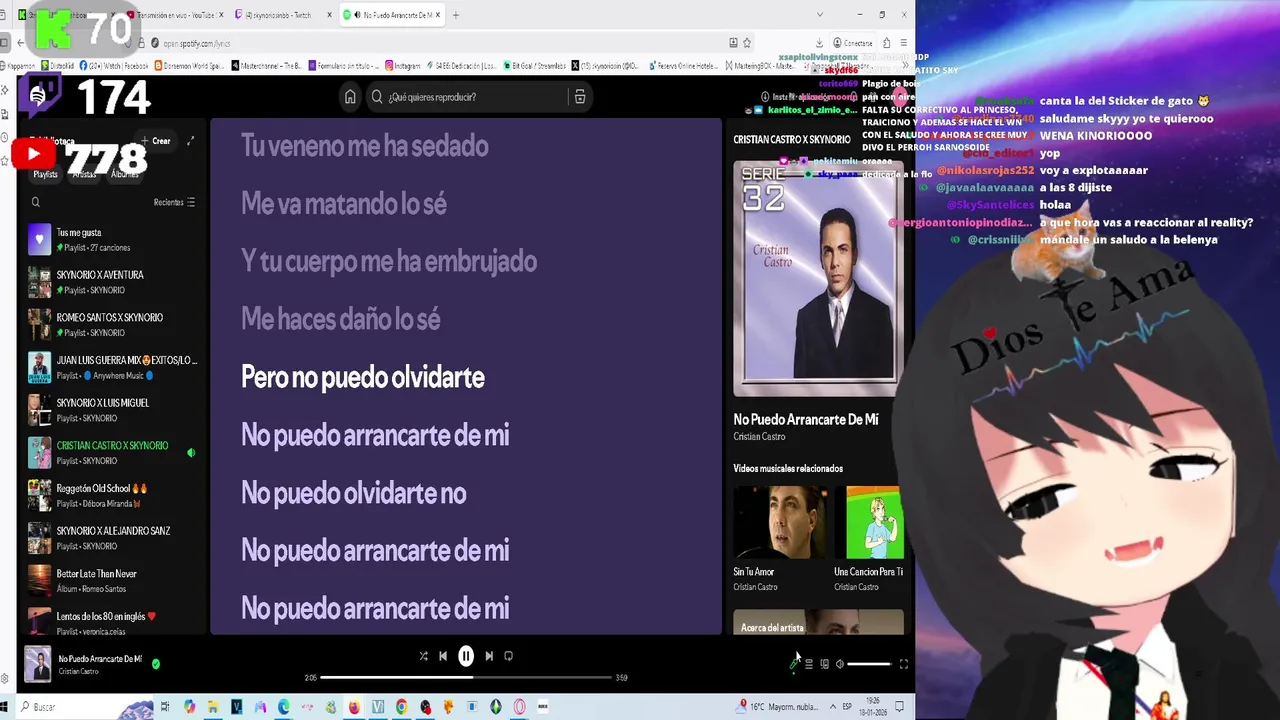Go to Spotify home
The height and width of the screenshot is (720, 1280).
tap(350, 97)
